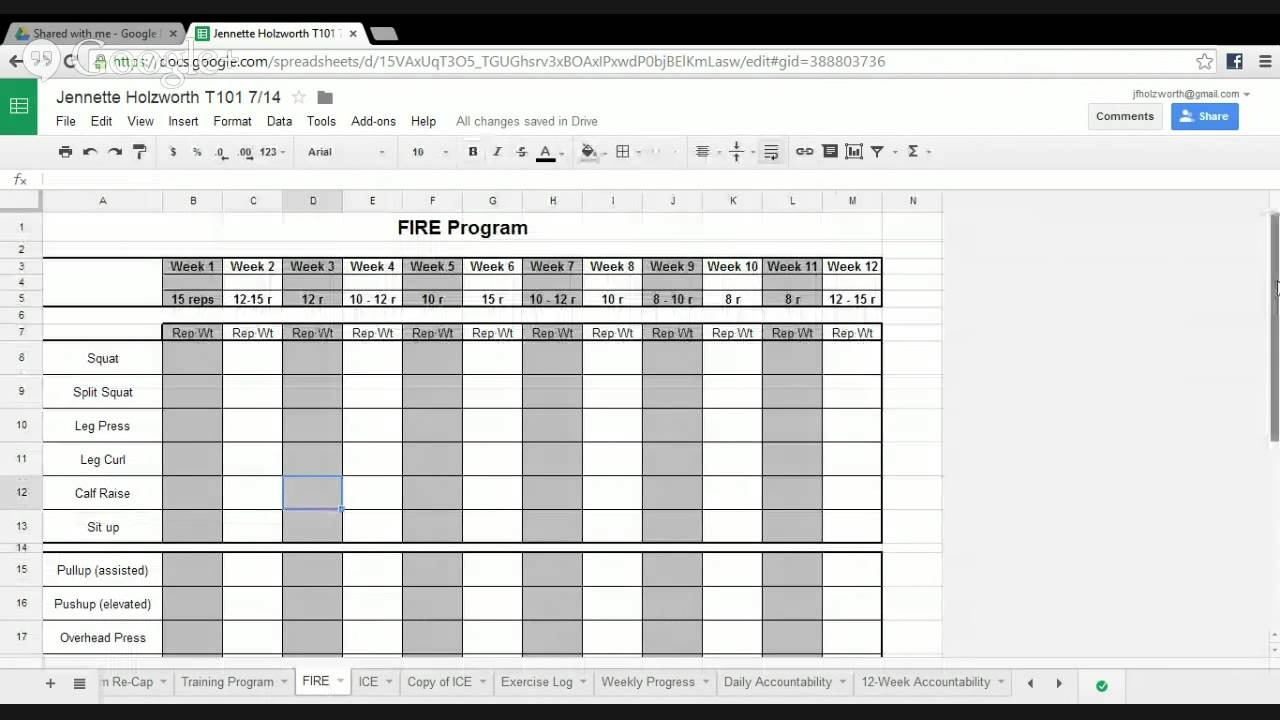This screenshot has width=1280, height=720.
Task: Bookmark page with star in address bar
Action: [1204, 61]
